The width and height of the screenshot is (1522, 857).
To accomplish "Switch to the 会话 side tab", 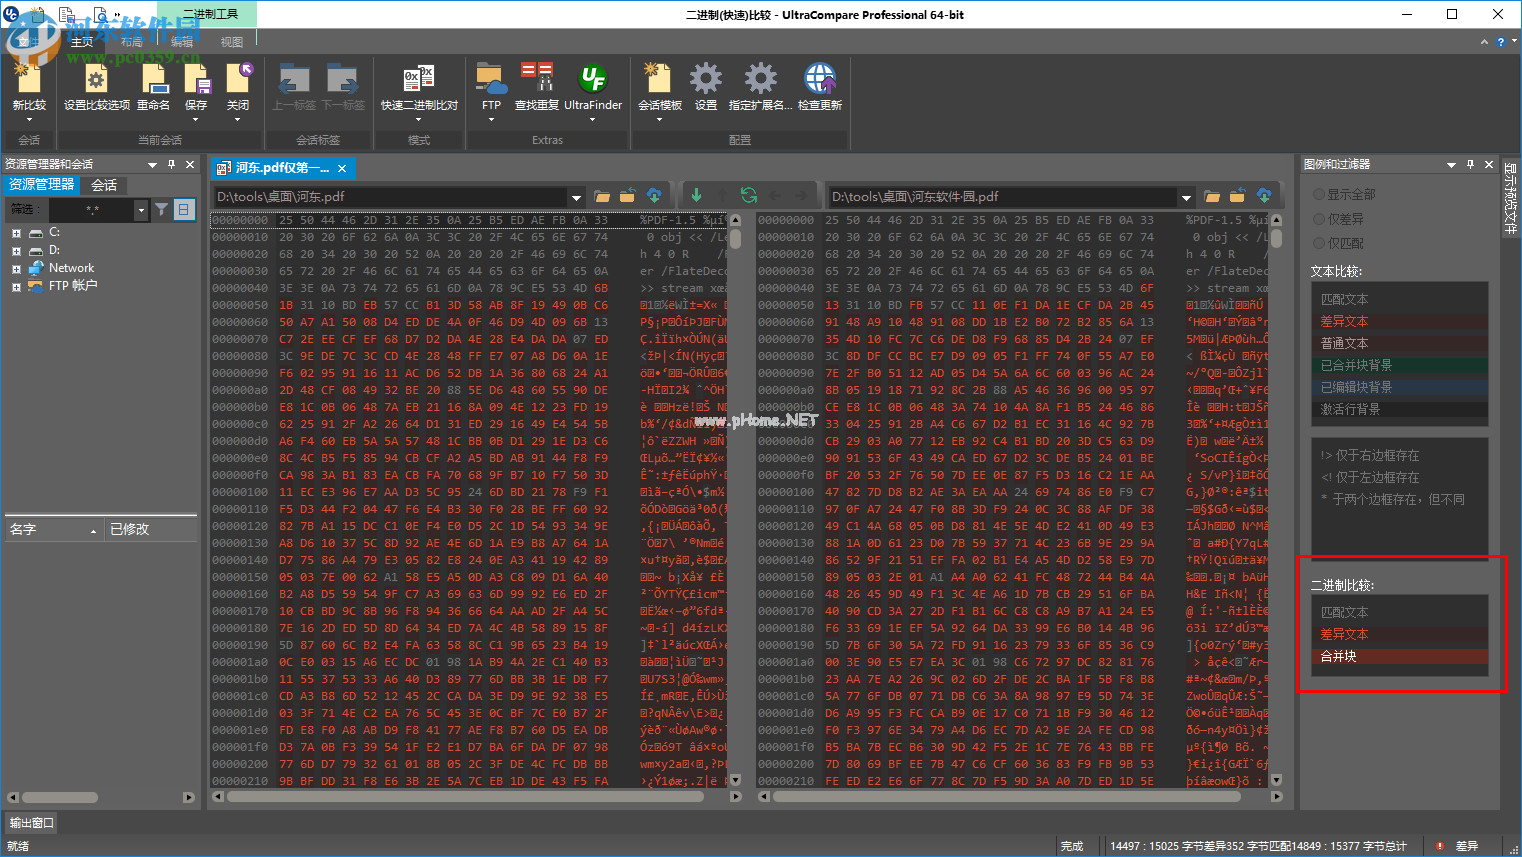I will click(x=104, y=185).
